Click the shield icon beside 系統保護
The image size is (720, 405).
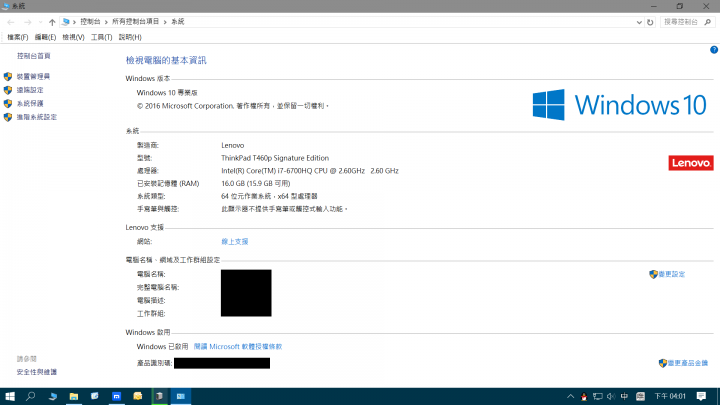8,104
